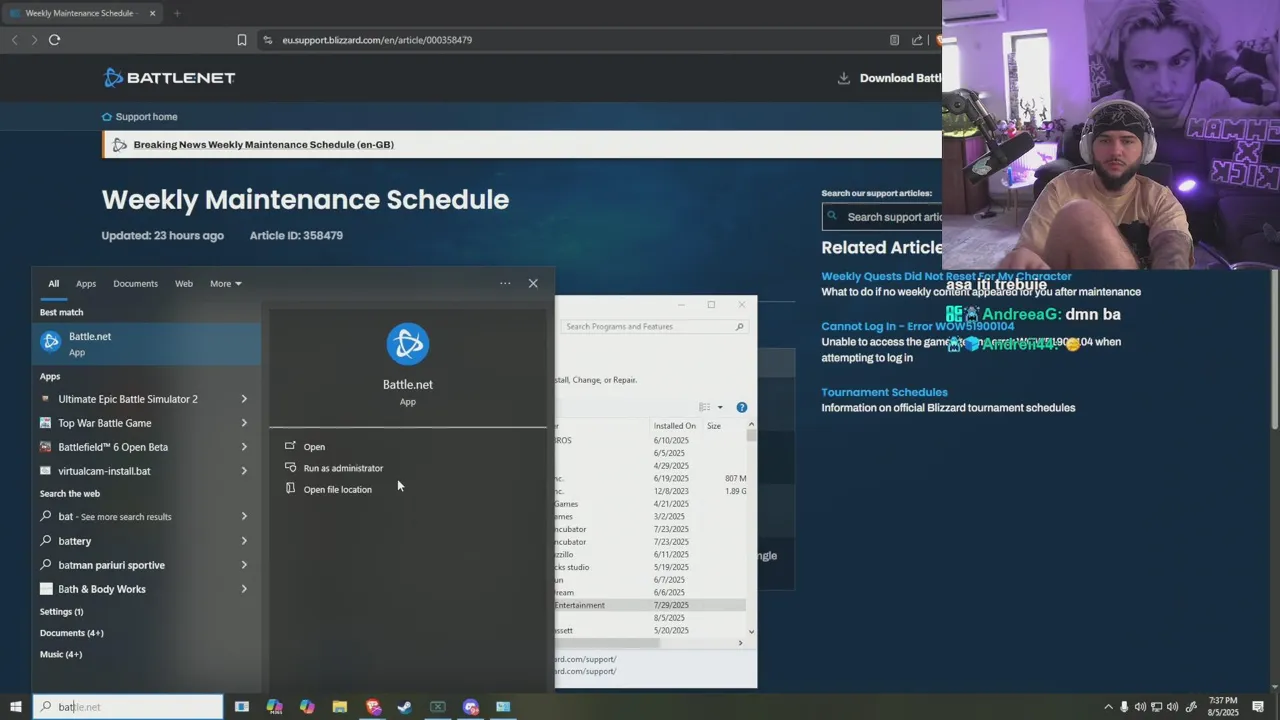Expand Ultimate Epic Battle Simulator 2 result
1280x720 pixels.
pyautogui.click(x=244, y=399)
